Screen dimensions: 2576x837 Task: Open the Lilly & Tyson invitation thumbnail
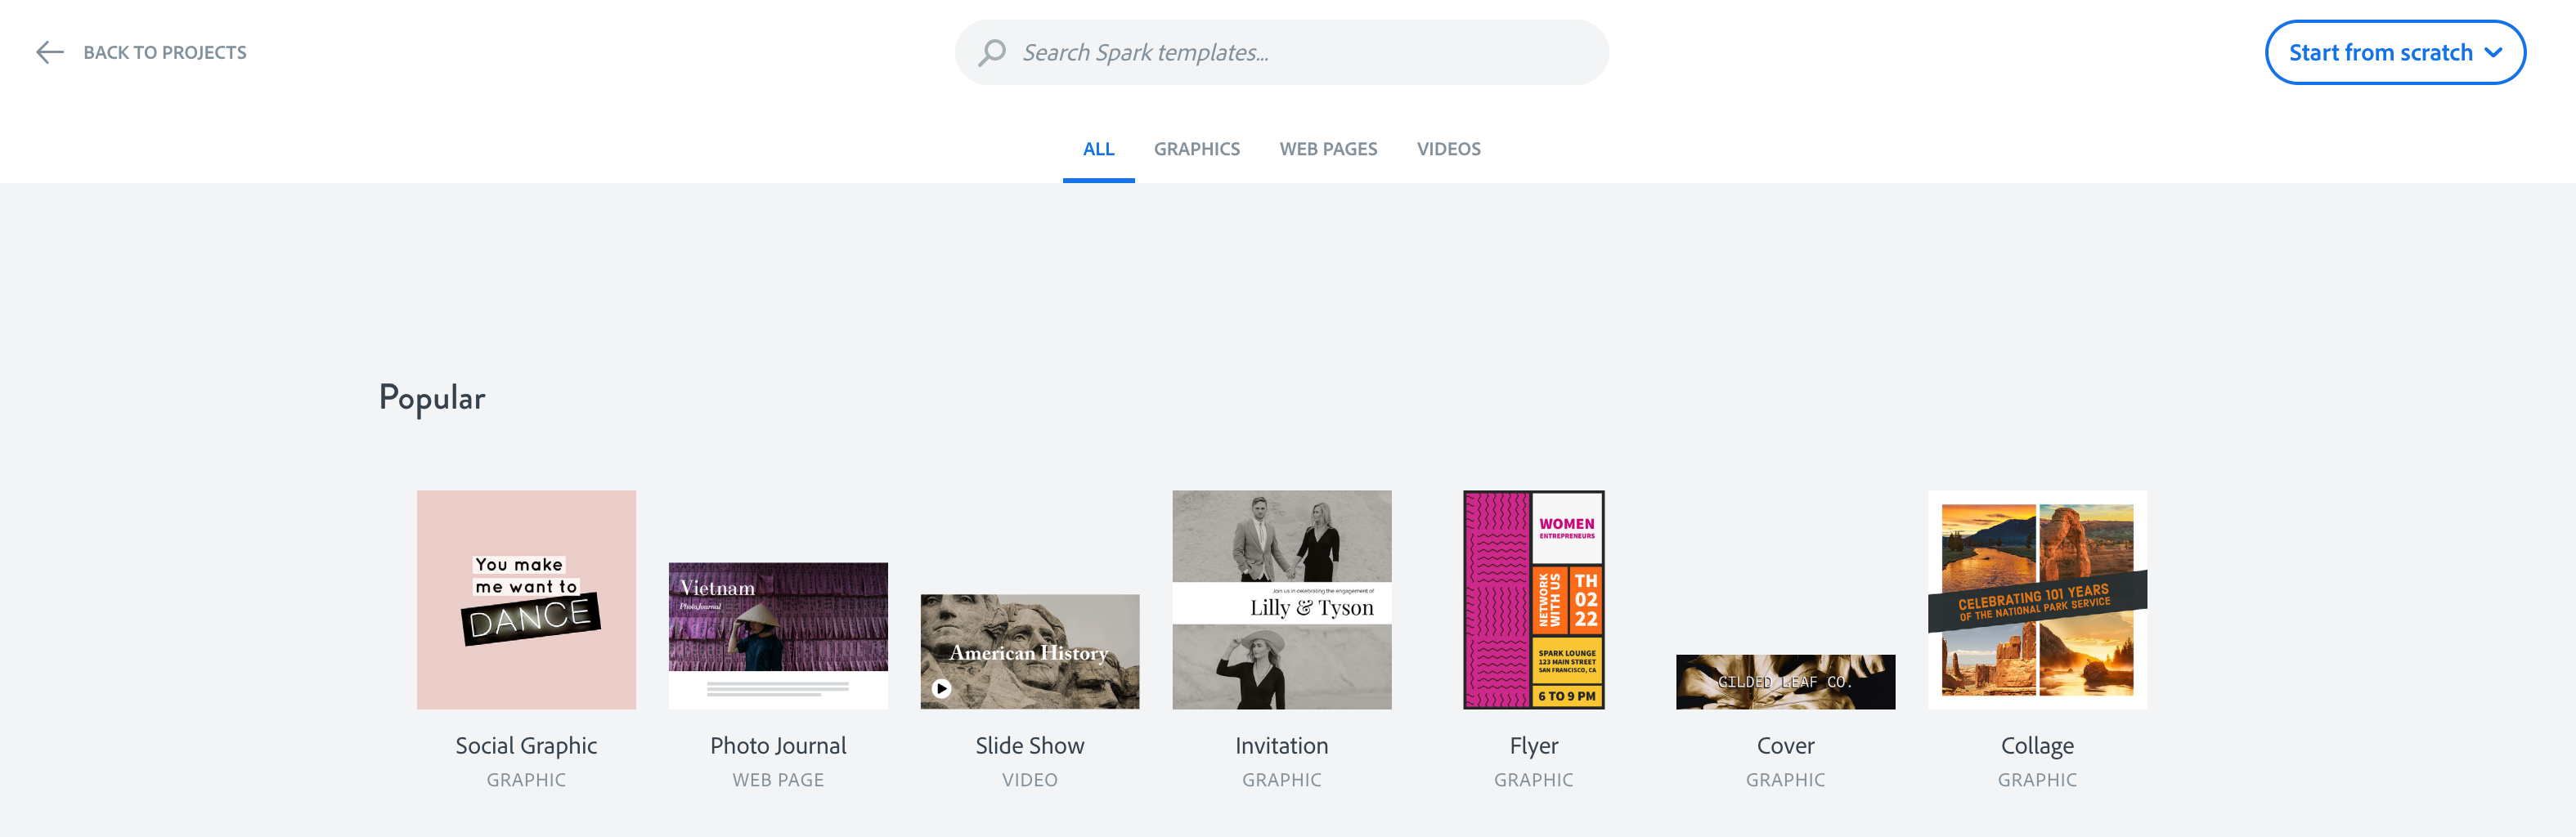pos(1282,599)
